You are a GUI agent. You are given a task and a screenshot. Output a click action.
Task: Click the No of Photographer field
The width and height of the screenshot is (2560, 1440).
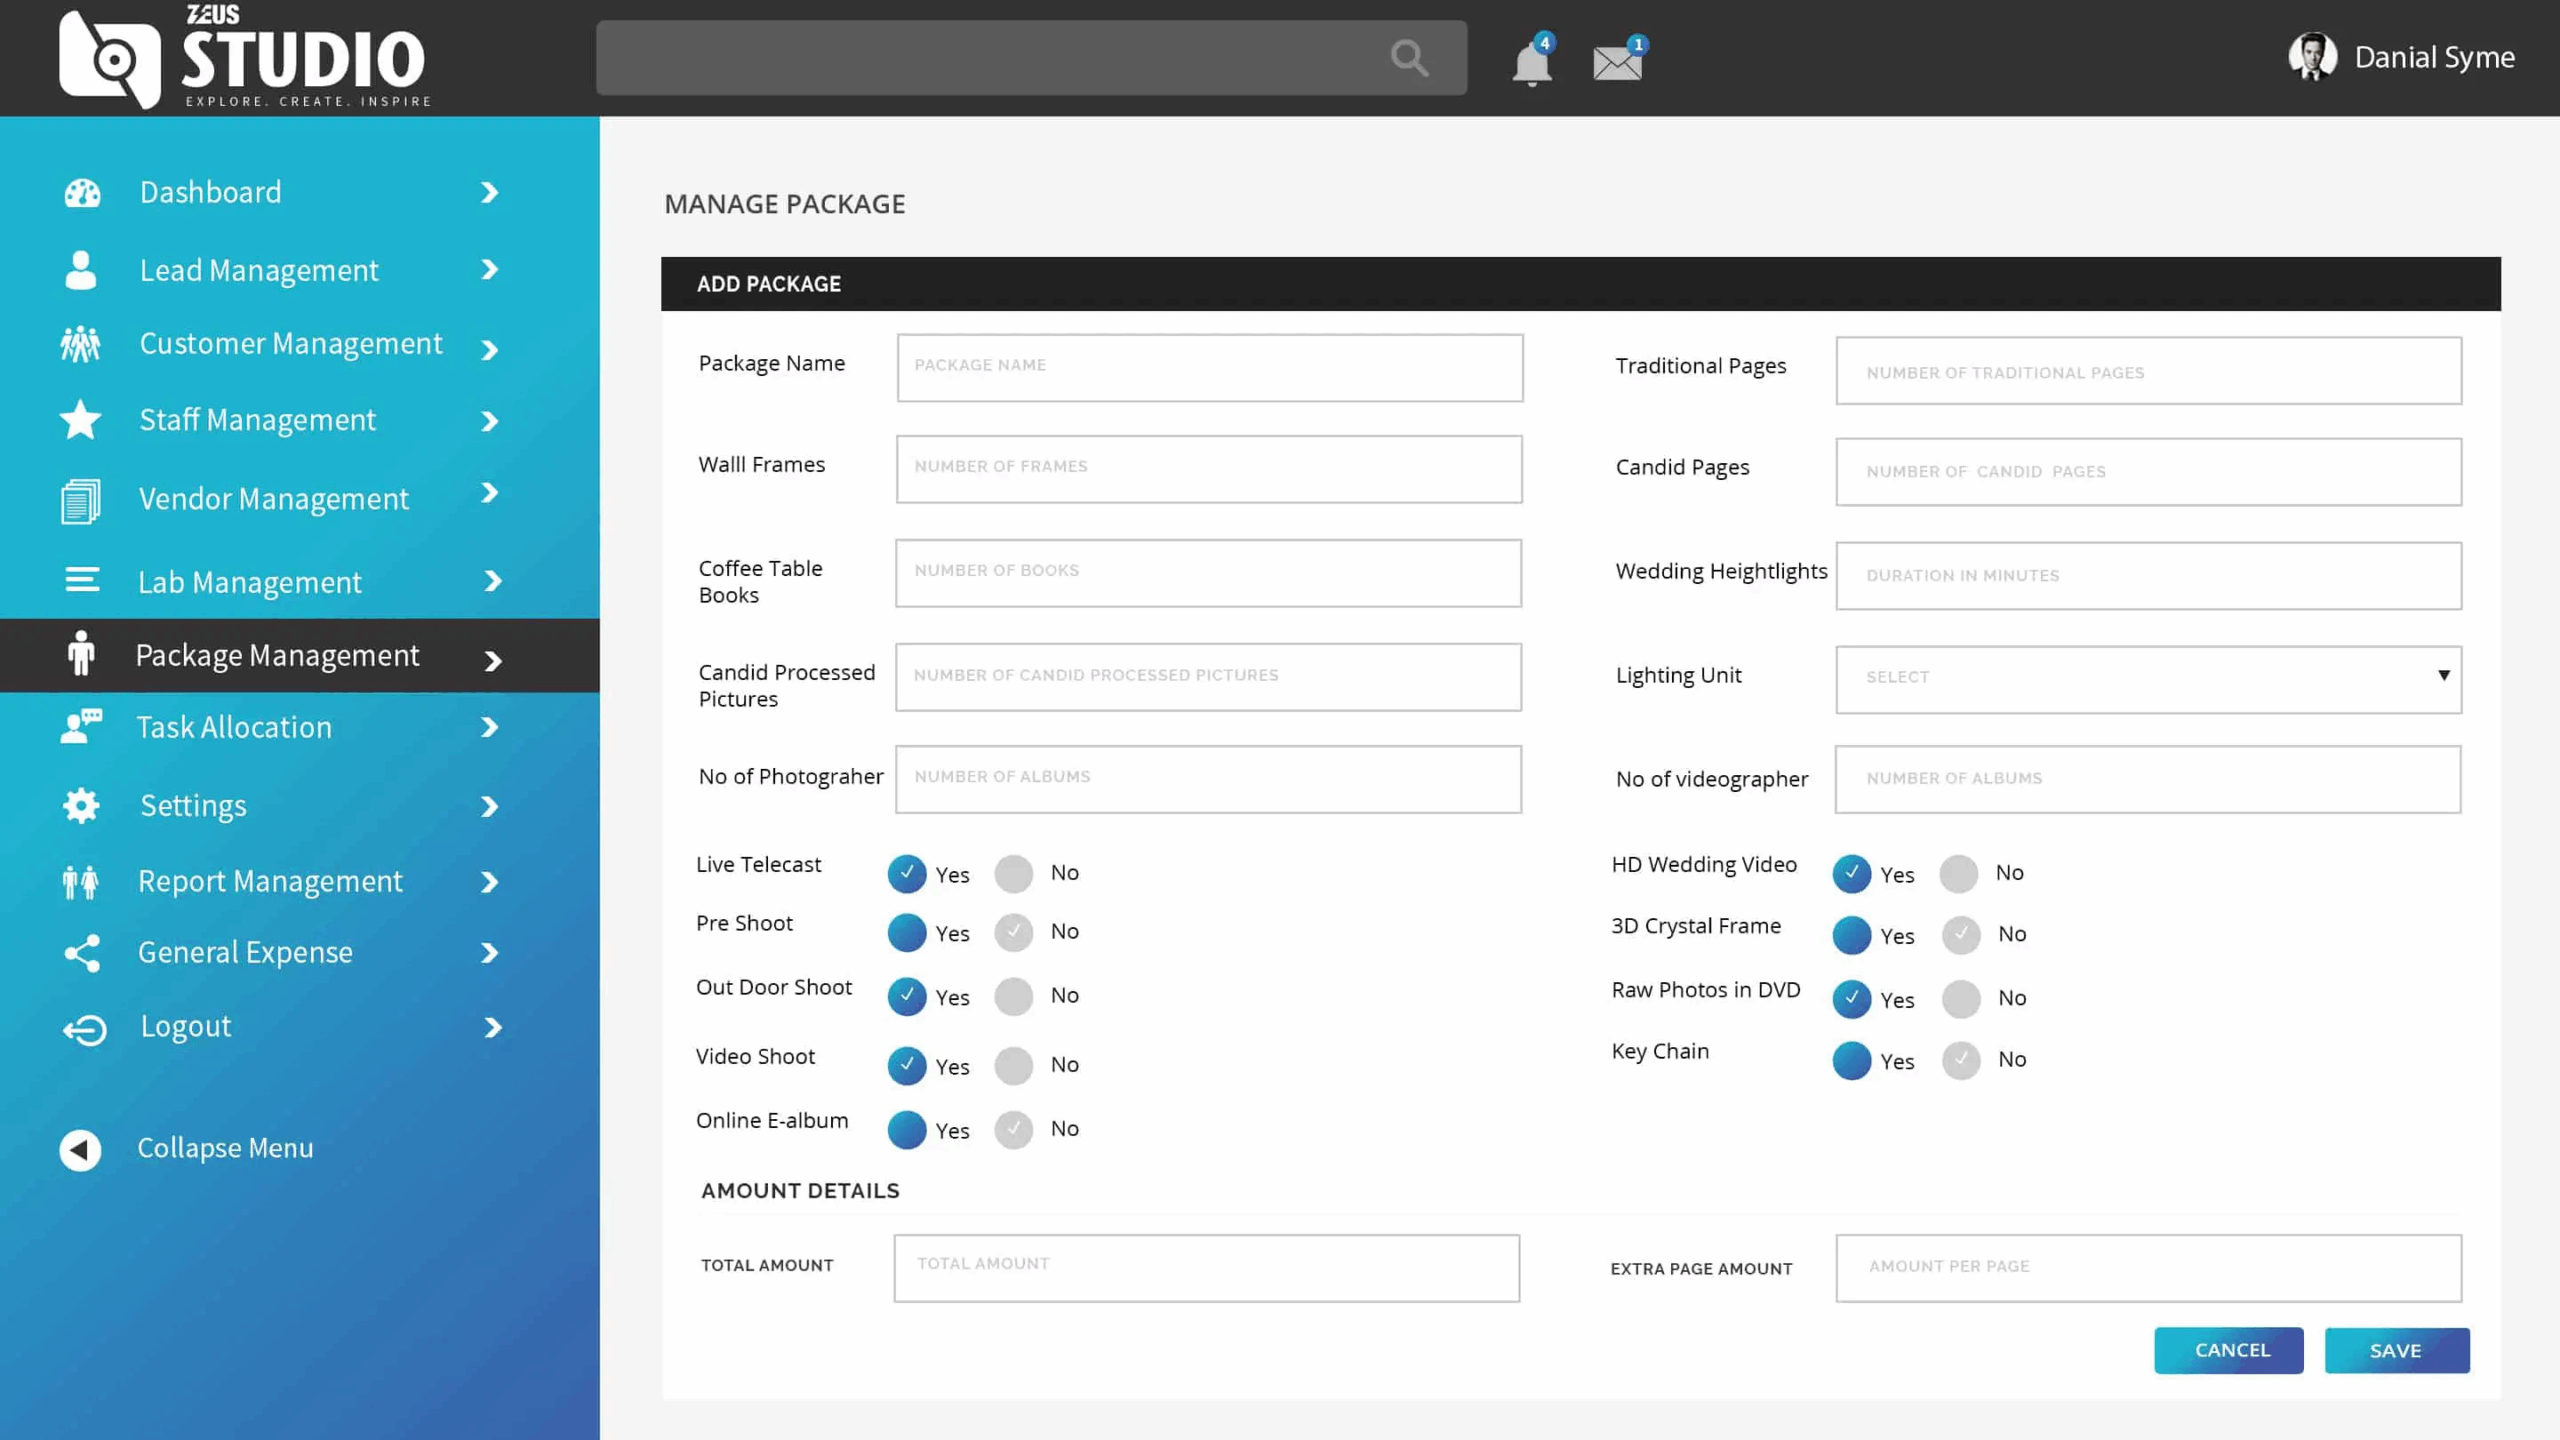(1208, 779)
